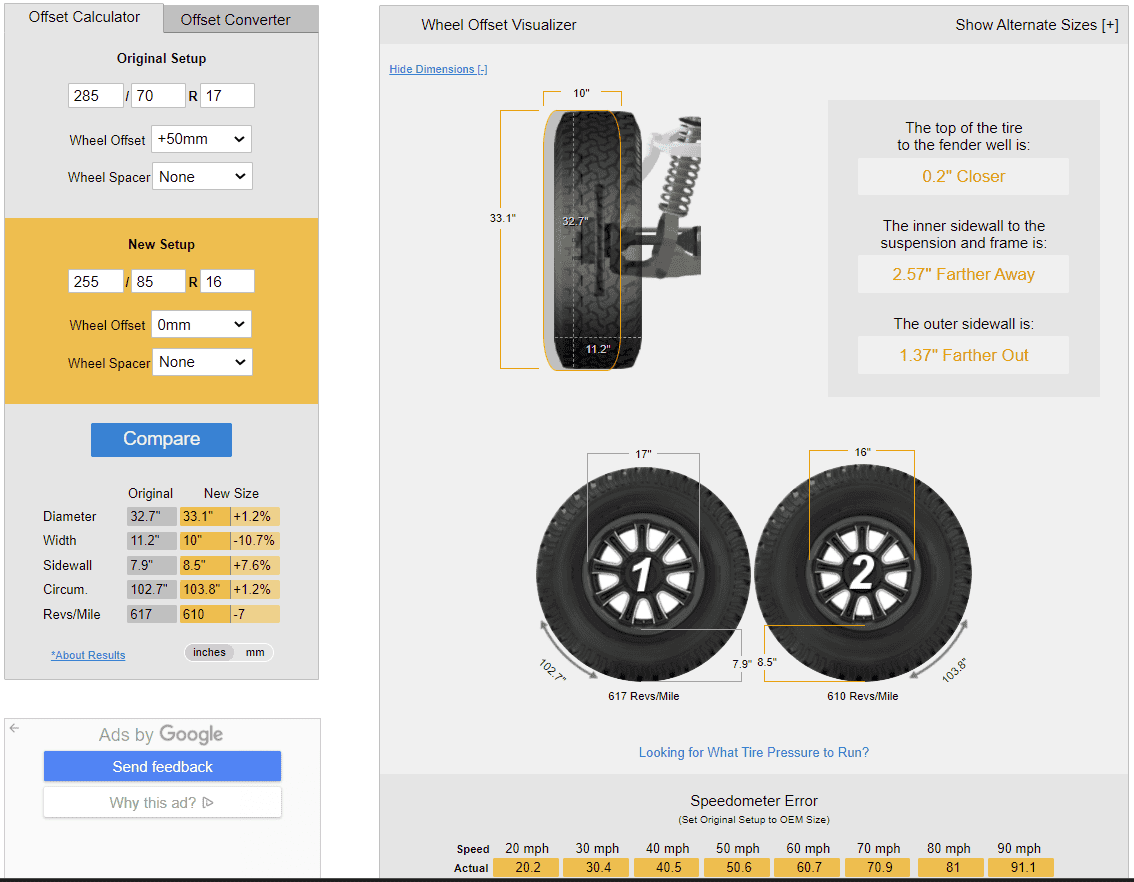Edit the original aspect ratio field 70
The image size is (1134, 882).
coord(158,95)
